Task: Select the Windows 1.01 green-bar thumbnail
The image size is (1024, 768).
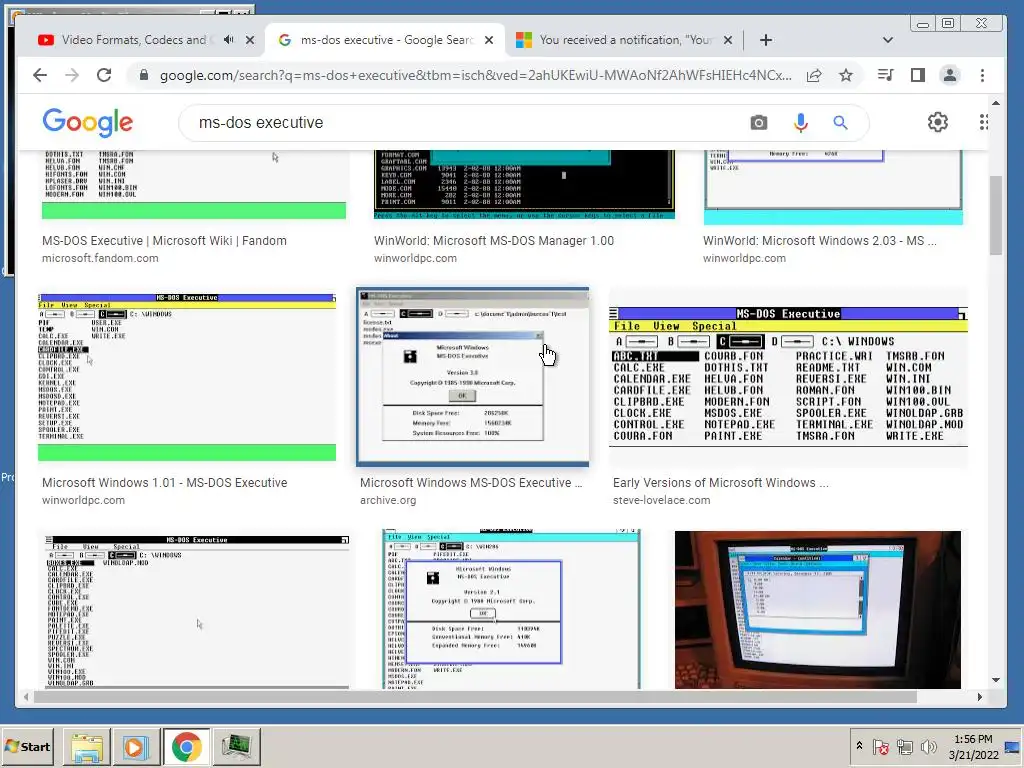Action: pos(187,377)
